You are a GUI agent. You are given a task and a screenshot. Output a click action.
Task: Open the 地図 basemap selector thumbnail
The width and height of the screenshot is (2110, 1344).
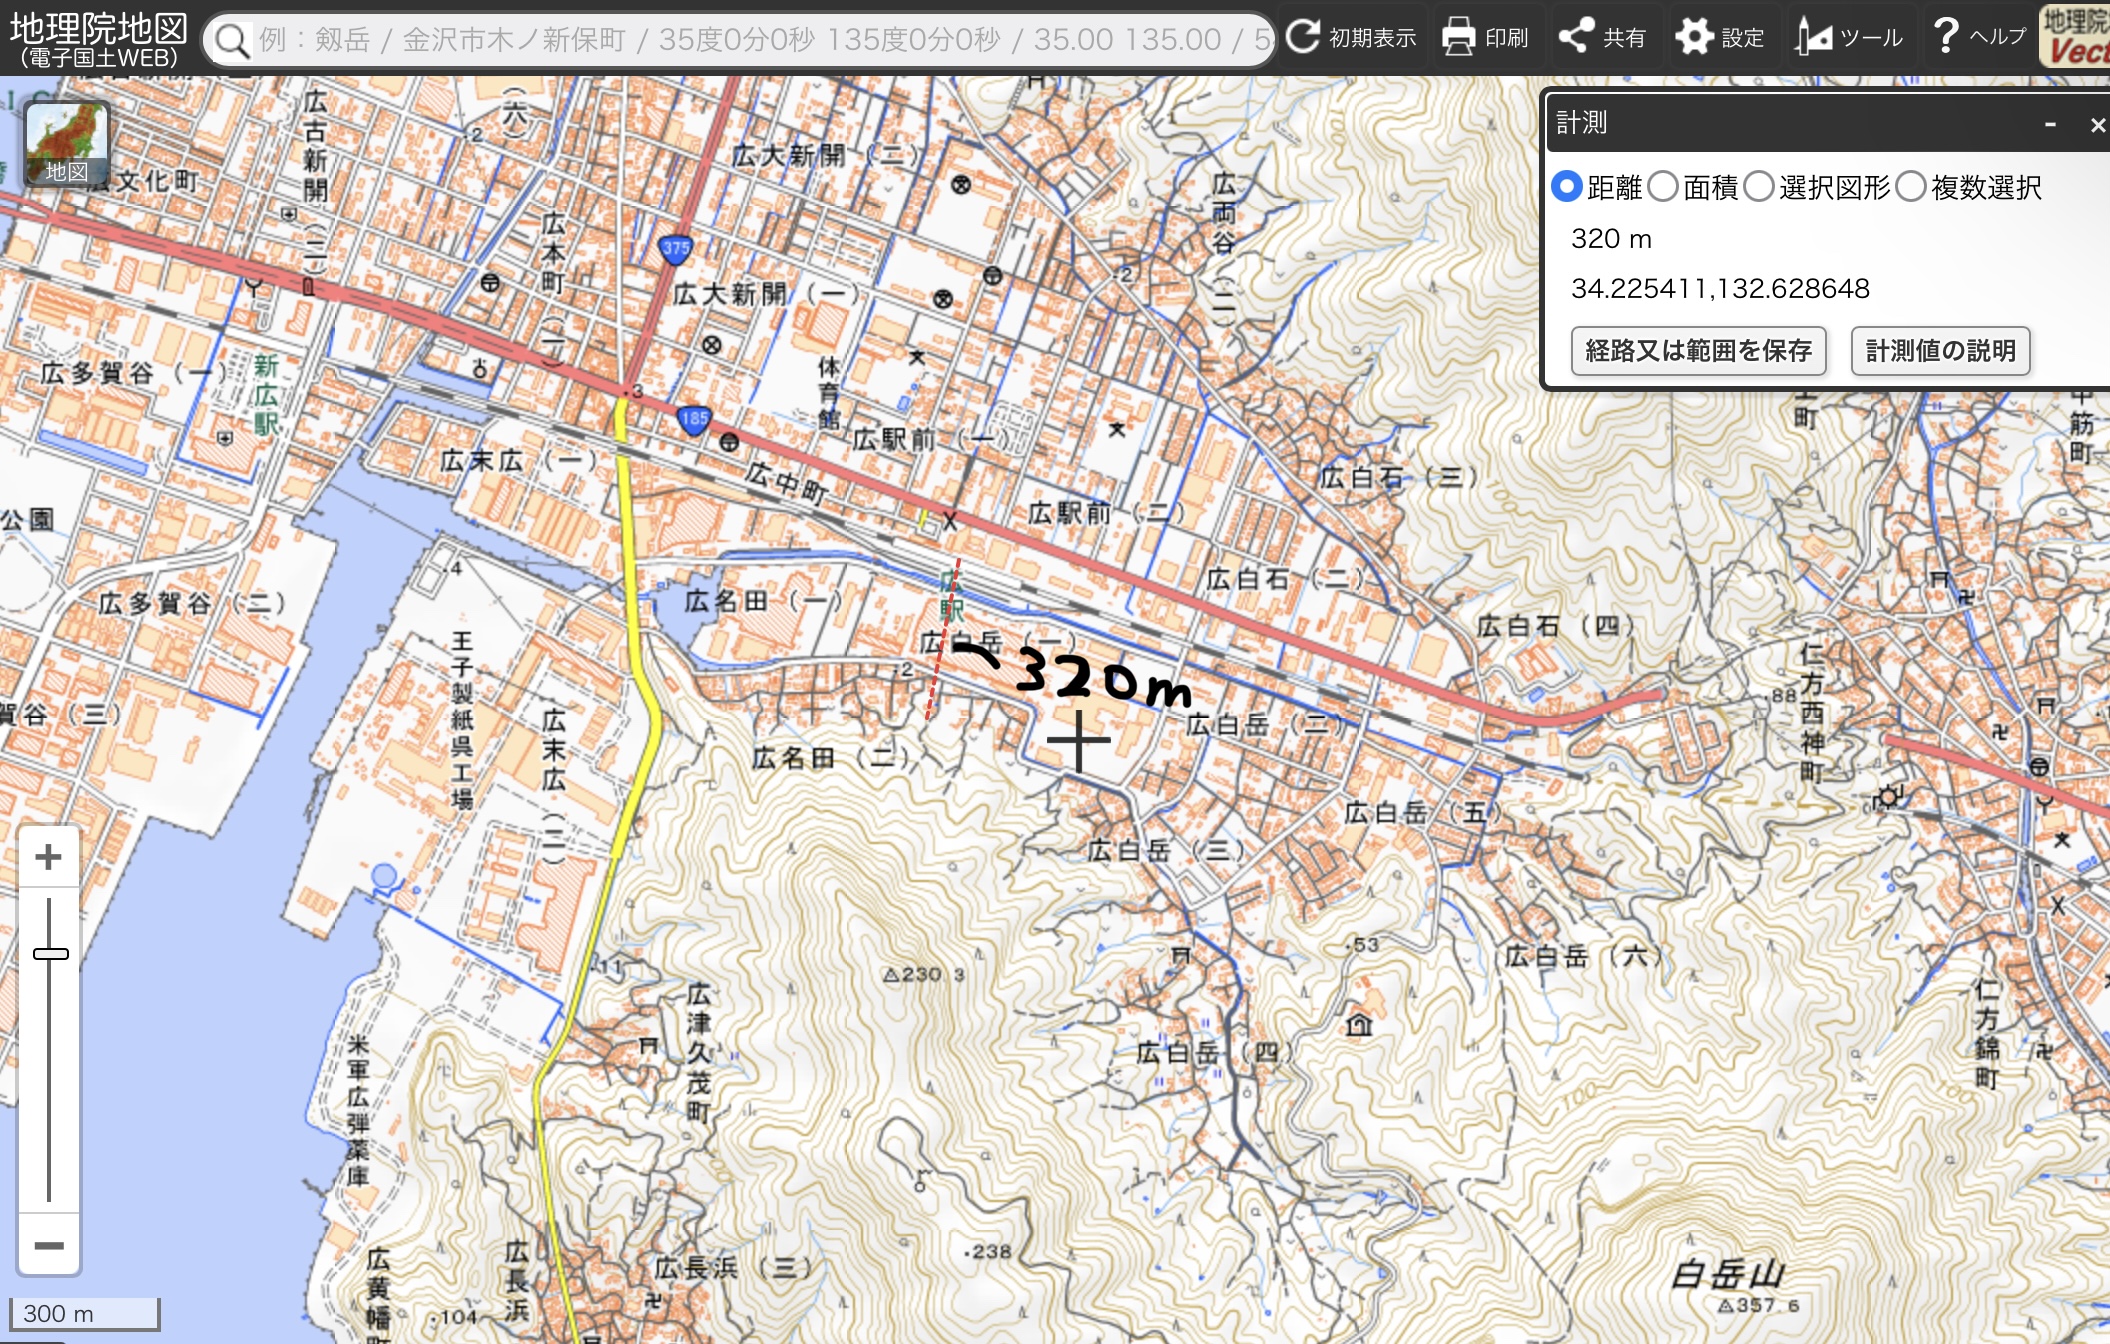point(66,145)
